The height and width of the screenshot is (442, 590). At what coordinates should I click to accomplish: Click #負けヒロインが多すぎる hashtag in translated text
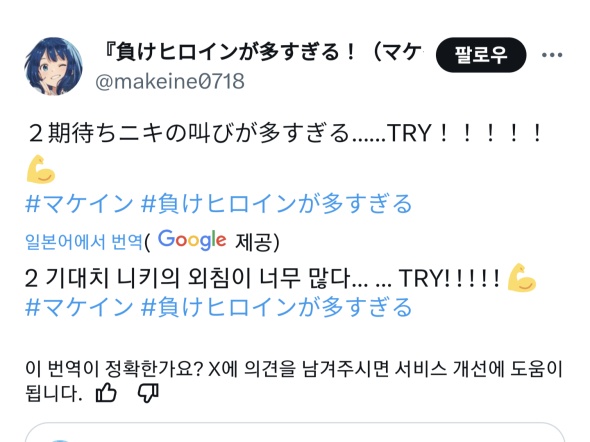click(277, 307)
